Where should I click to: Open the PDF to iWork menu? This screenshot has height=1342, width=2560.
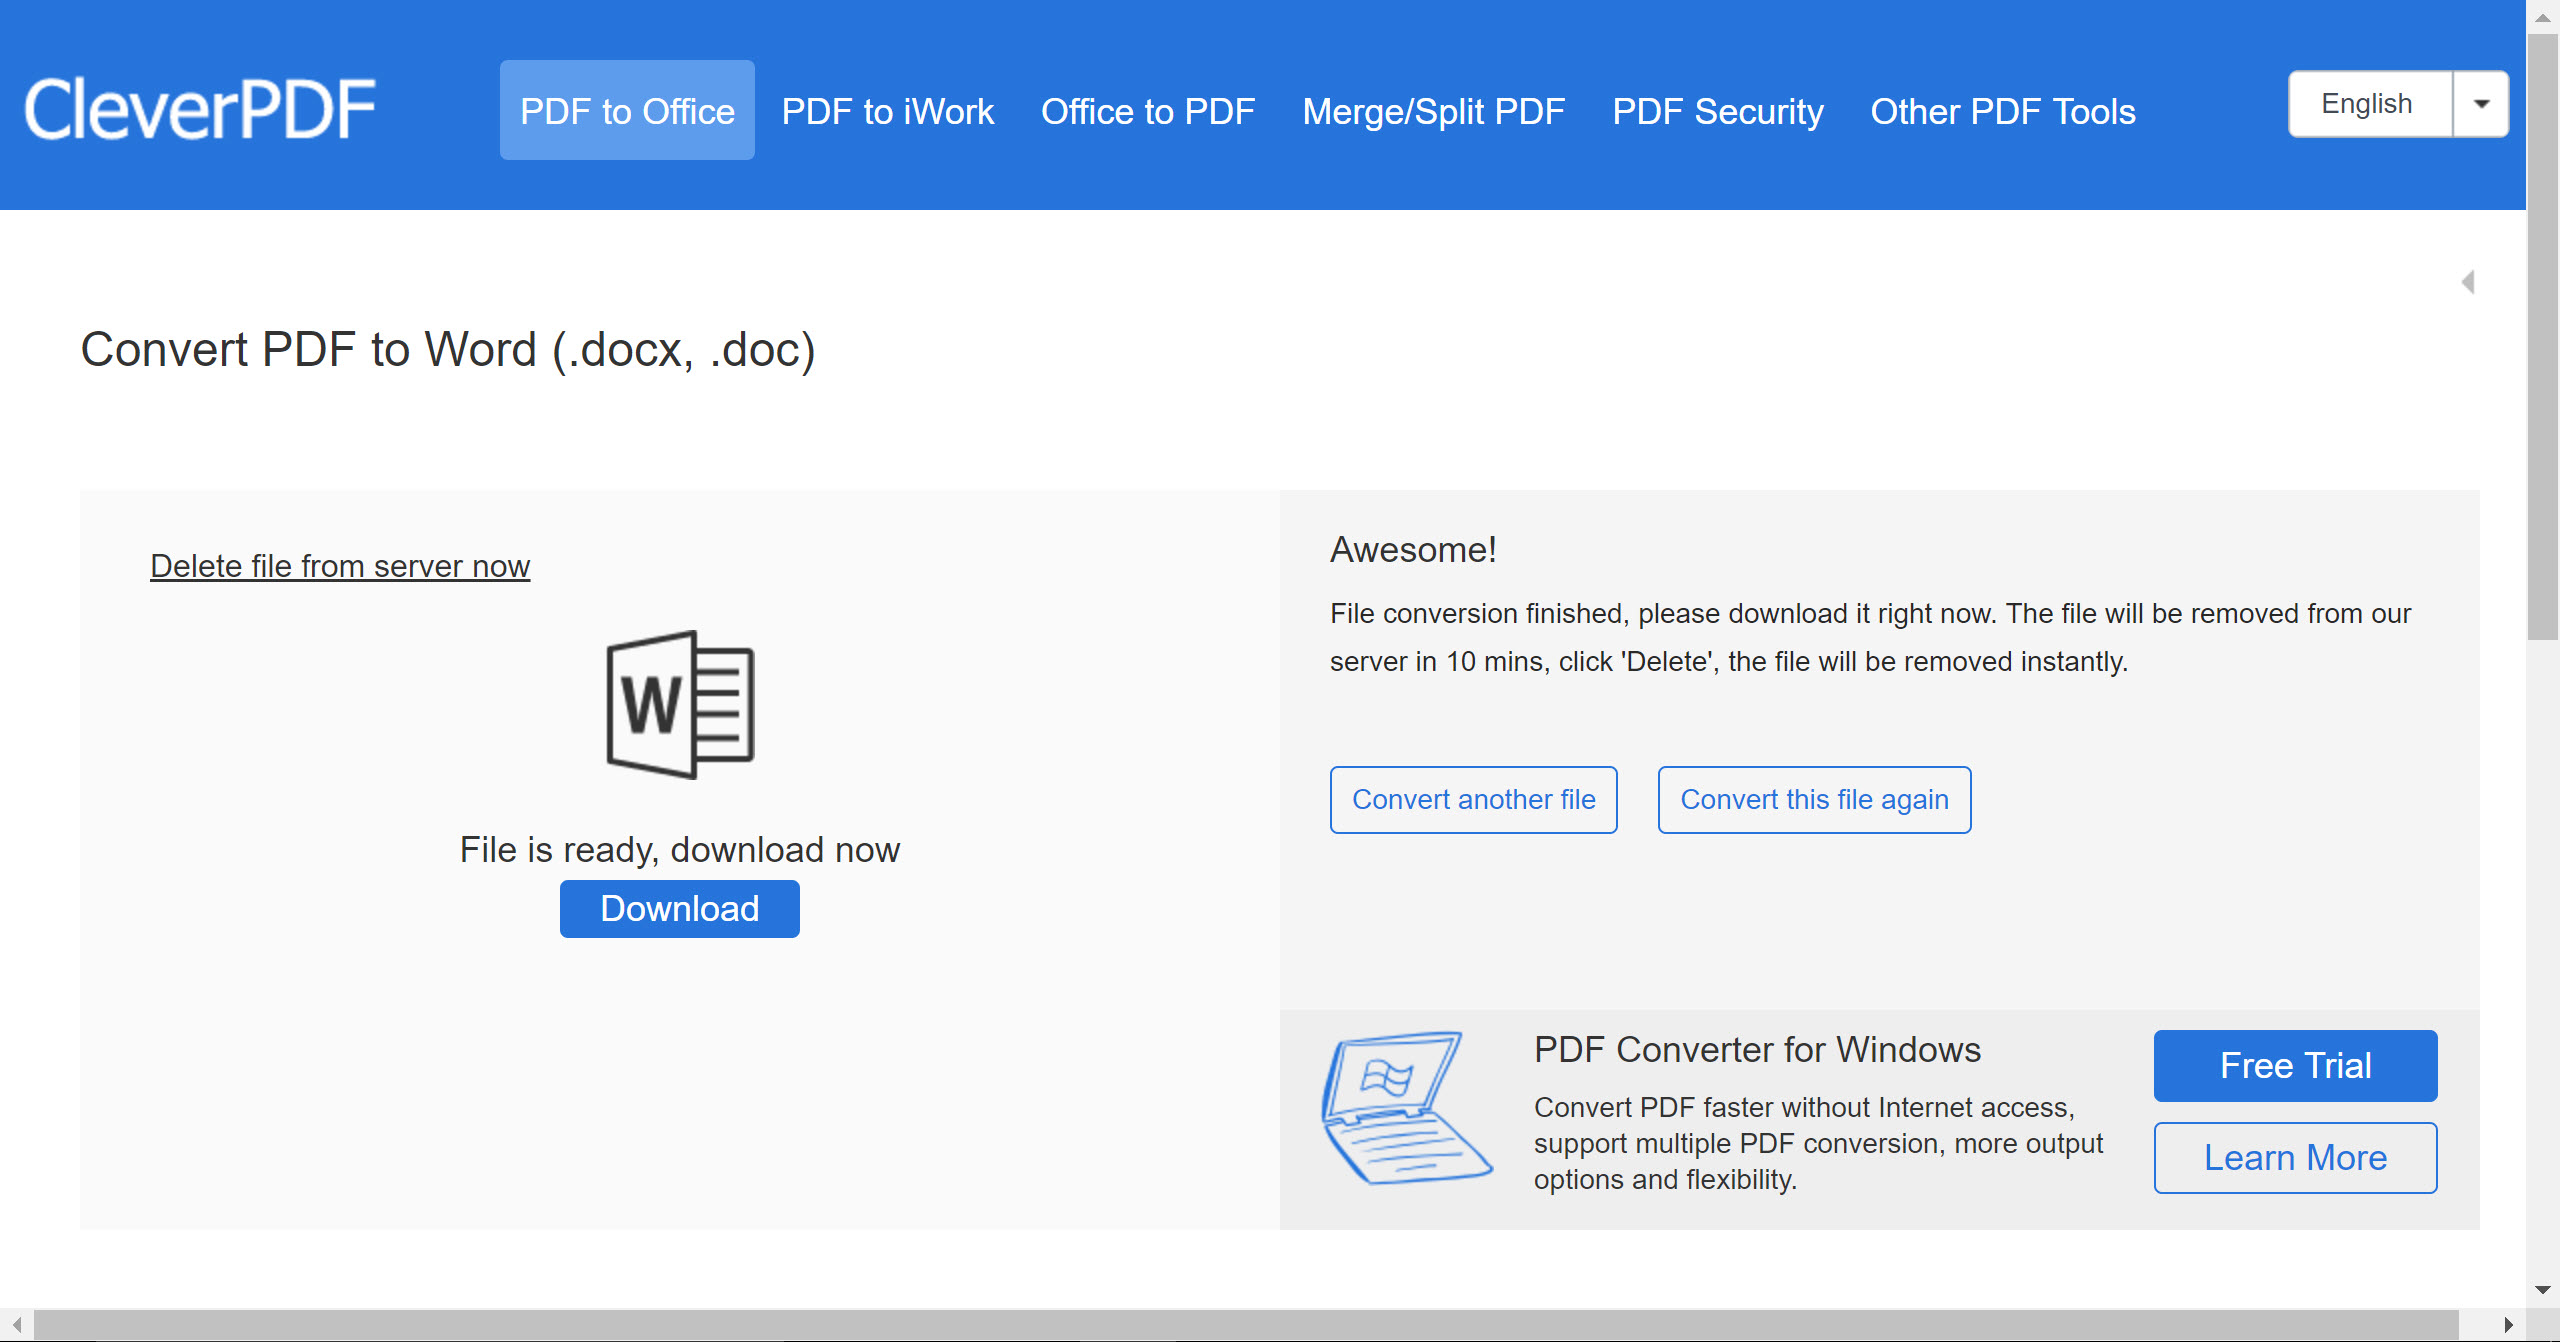pyautogui.click(x=888, y=111)
